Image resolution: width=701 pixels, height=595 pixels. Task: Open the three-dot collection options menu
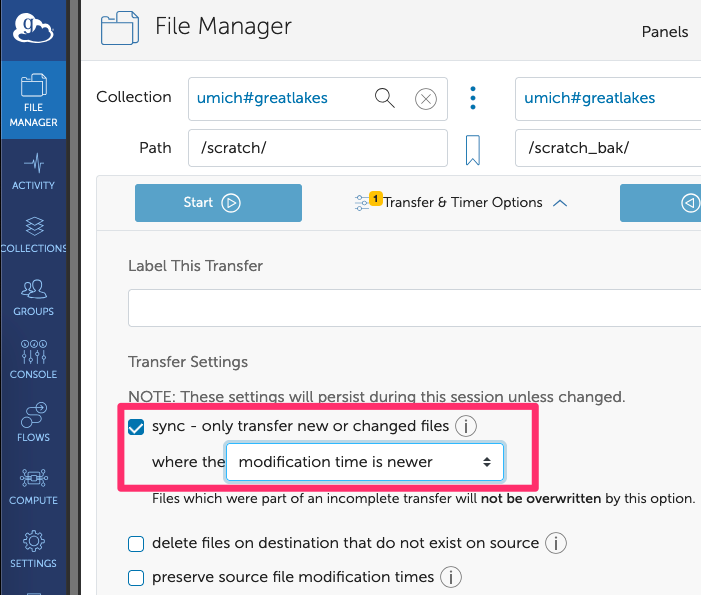coord(473,98)
